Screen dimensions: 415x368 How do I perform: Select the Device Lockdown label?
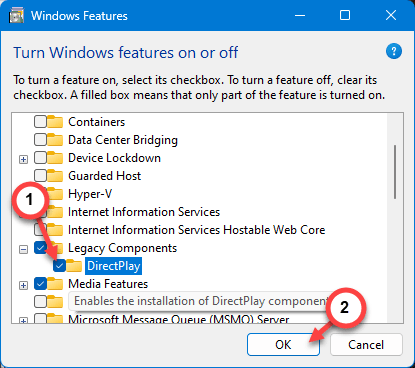[114, 158]
